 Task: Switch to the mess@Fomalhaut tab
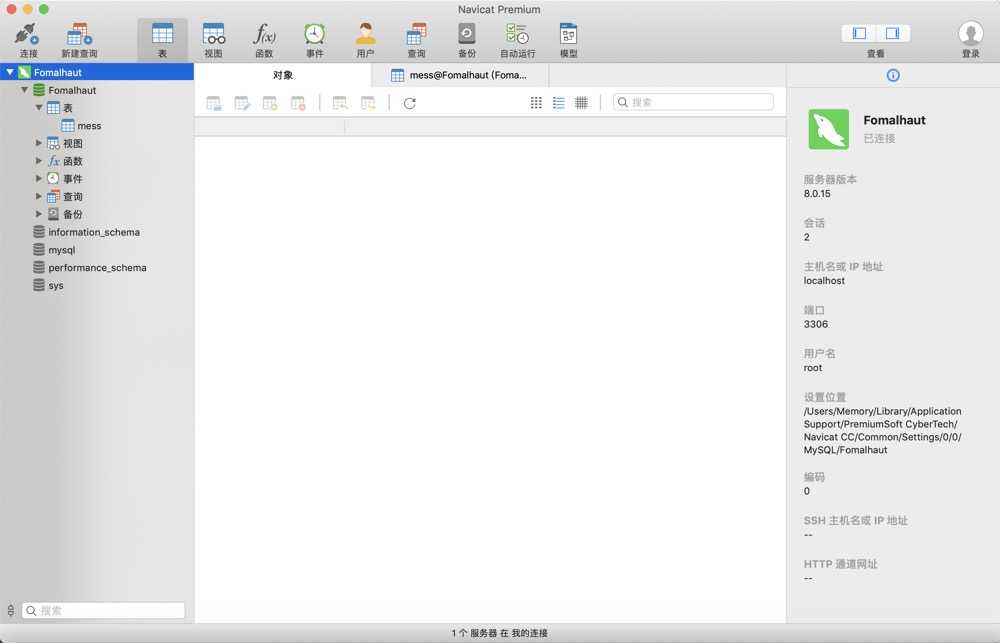[x=460, y=75]
